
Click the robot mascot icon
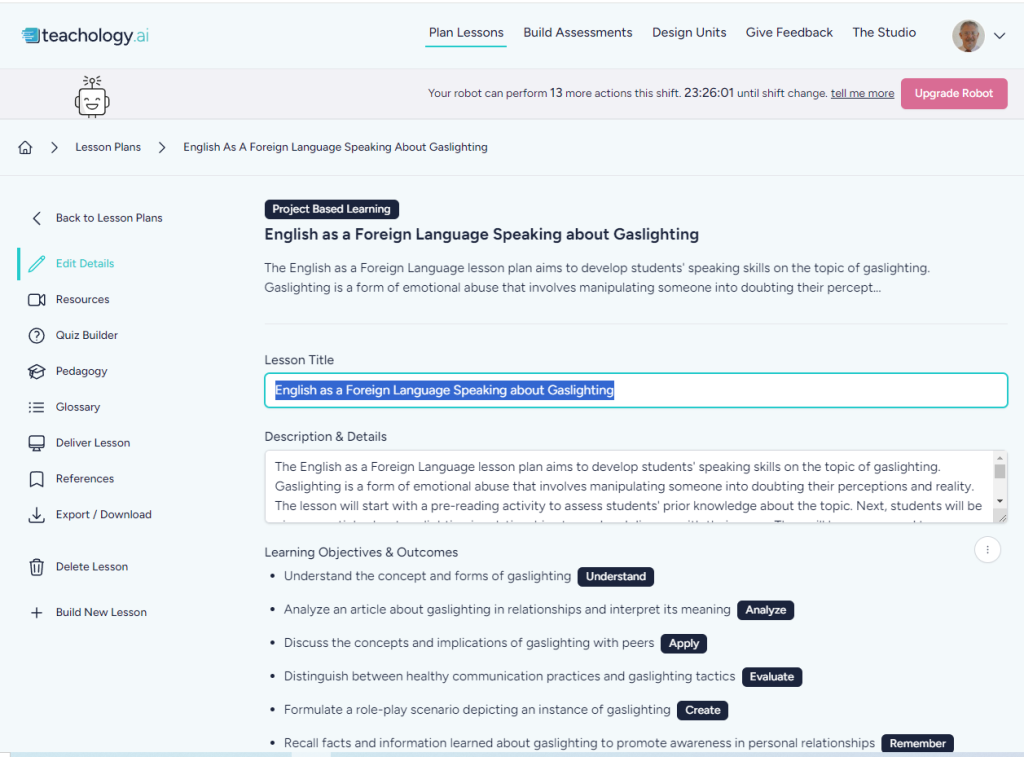(92, 96)
